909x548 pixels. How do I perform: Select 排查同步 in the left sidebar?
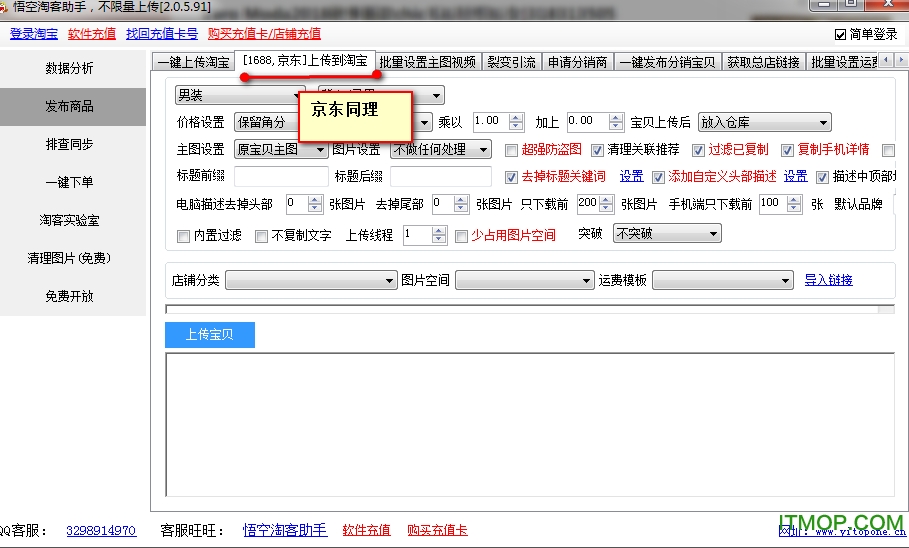pos(70,144)
